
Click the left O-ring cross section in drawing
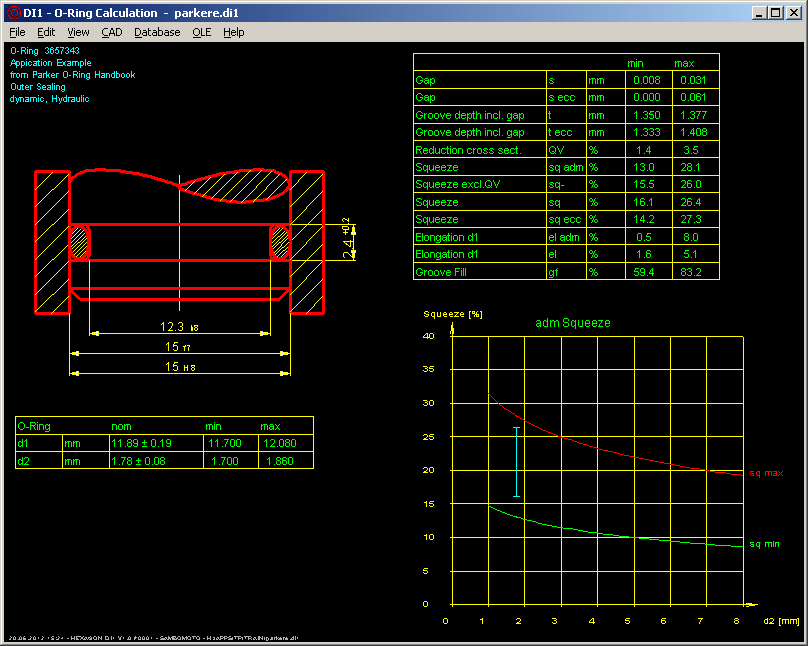click(x=79, y=242)
